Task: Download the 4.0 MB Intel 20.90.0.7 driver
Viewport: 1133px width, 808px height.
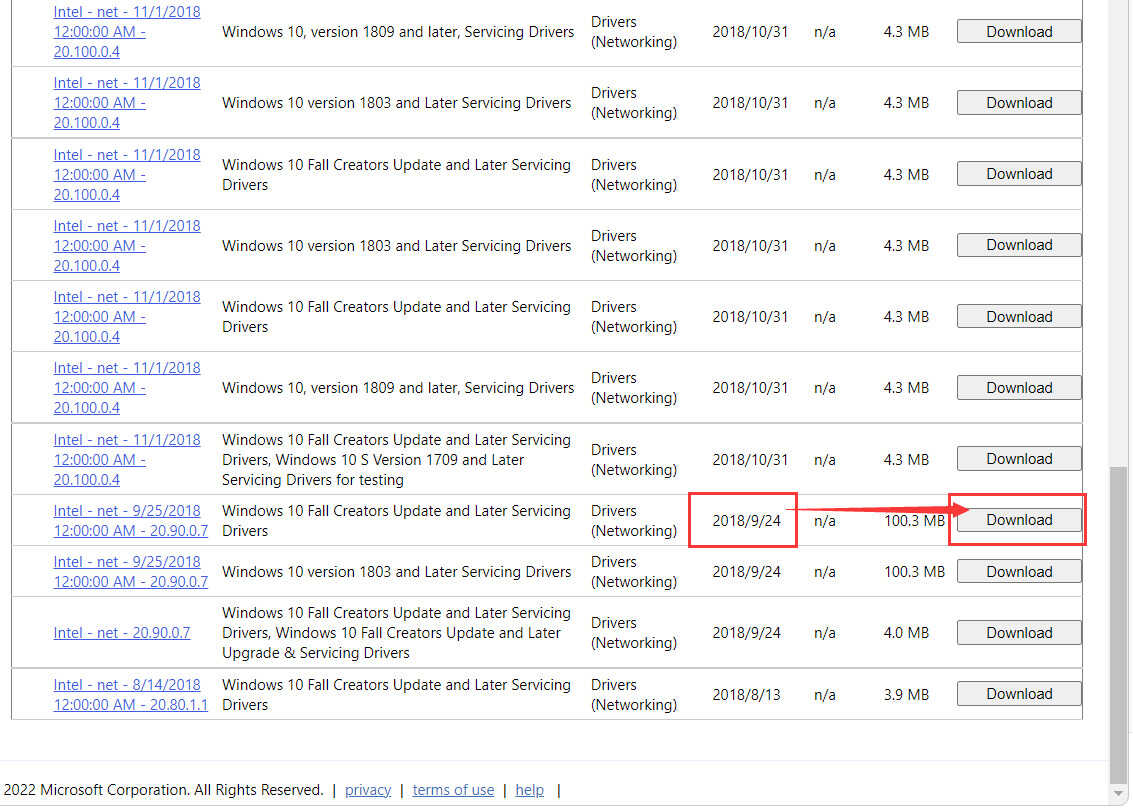Action: pos(1019,633)
